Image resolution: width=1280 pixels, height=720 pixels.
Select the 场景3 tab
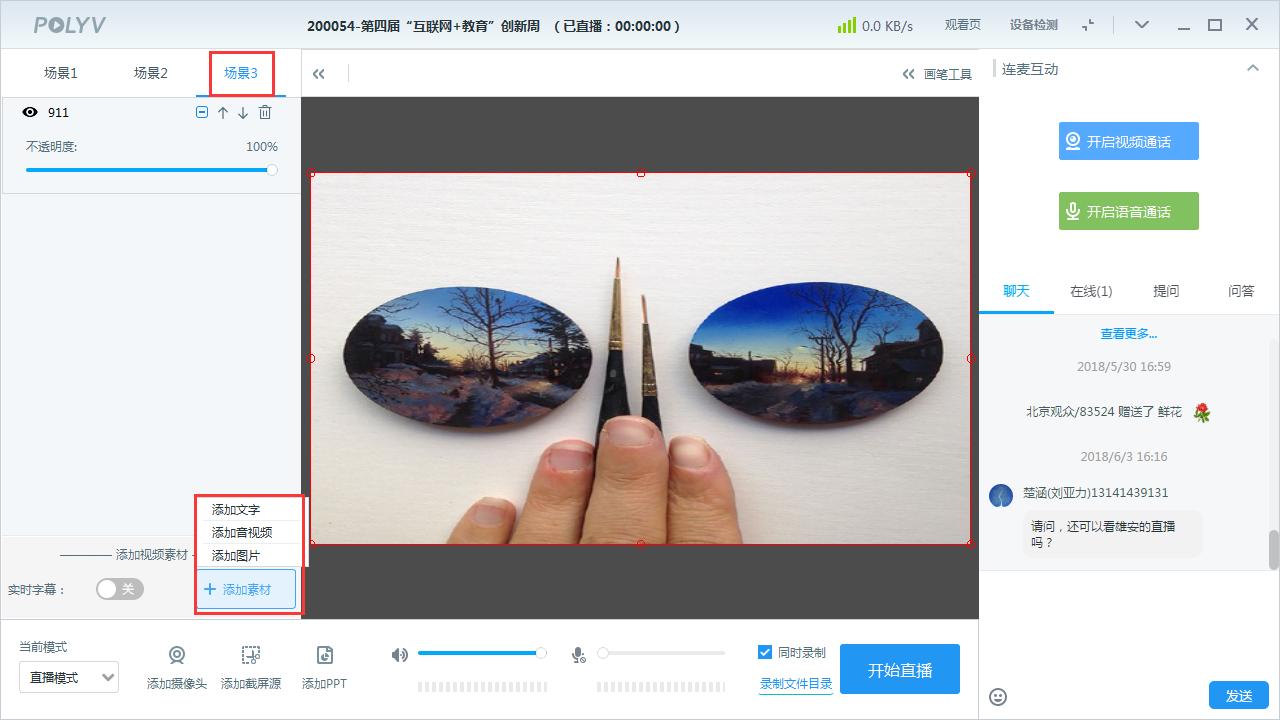(241, 73)
